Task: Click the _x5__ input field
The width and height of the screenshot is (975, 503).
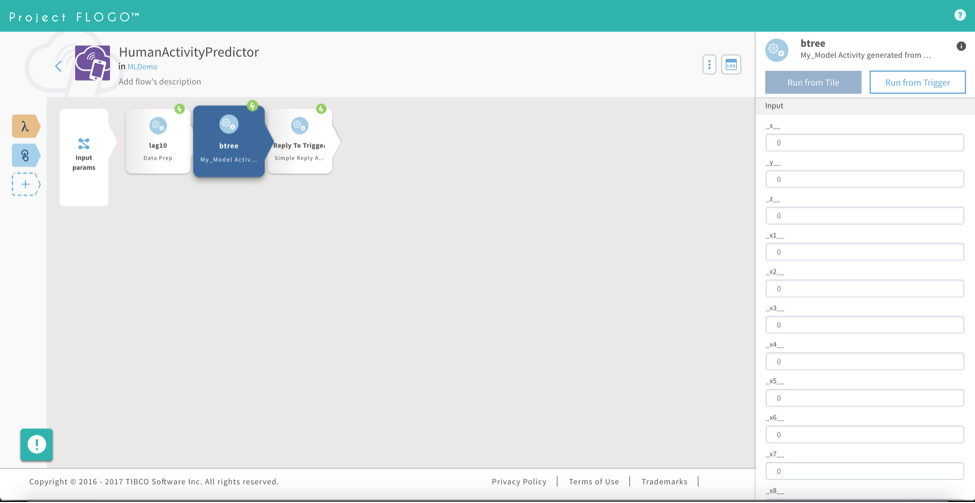Action: point(864,398)
